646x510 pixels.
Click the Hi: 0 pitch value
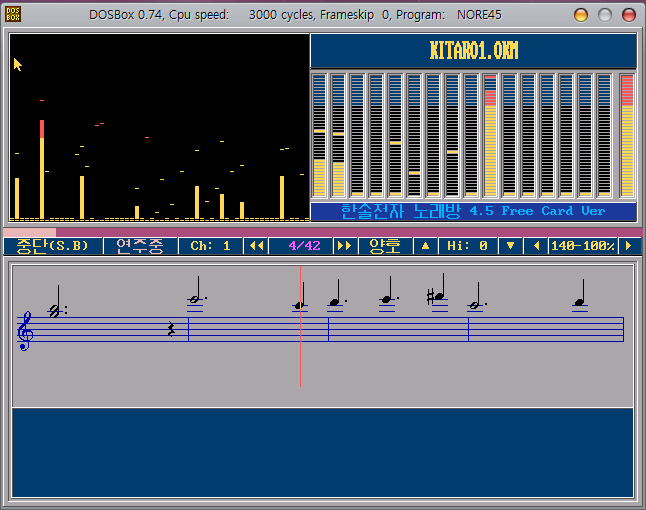(468, 246)
